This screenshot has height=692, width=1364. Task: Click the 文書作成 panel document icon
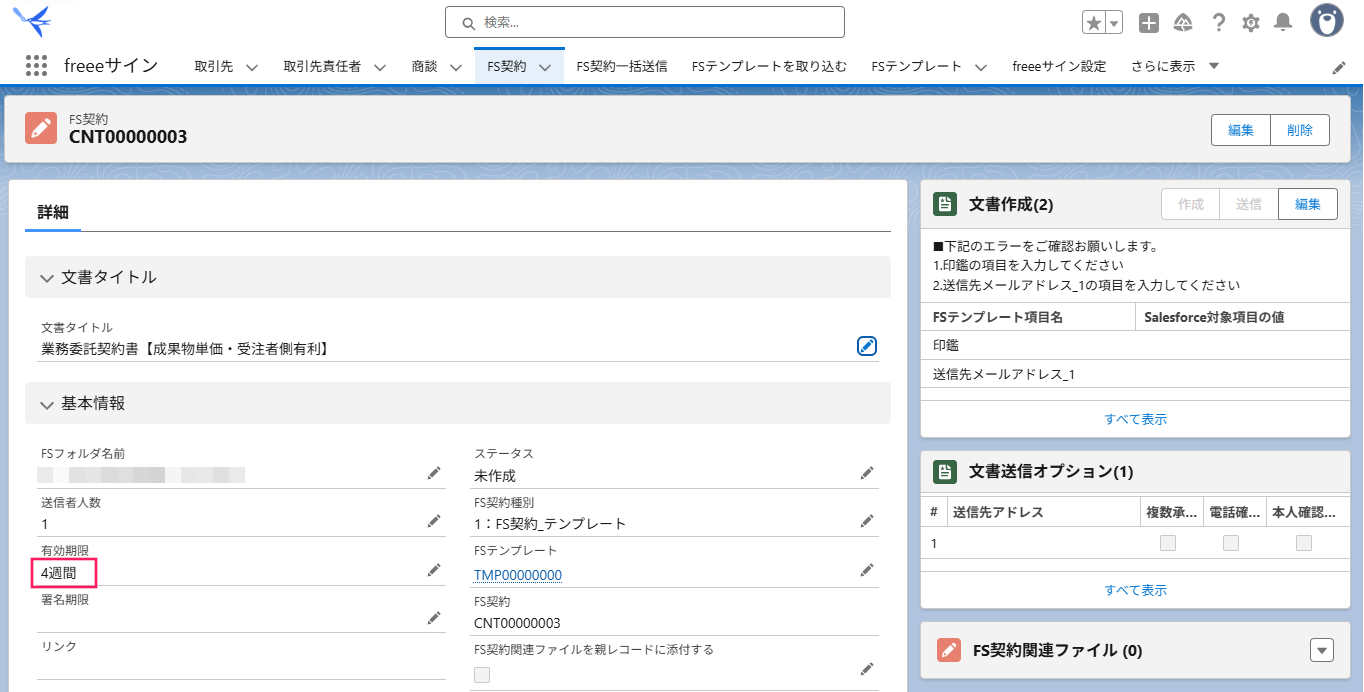pos(944,204)
